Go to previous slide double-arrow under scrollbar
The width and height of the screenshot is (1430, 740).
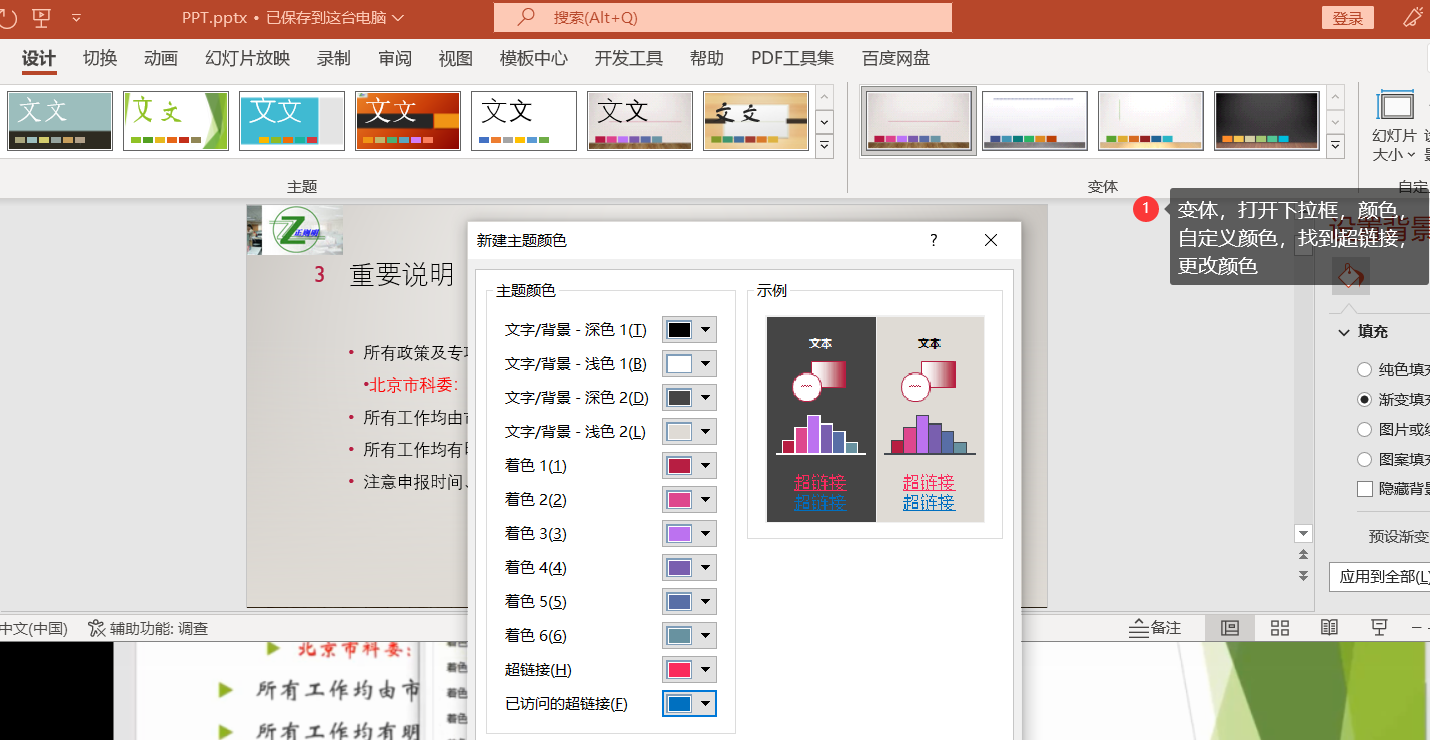tap(1303, 555)
